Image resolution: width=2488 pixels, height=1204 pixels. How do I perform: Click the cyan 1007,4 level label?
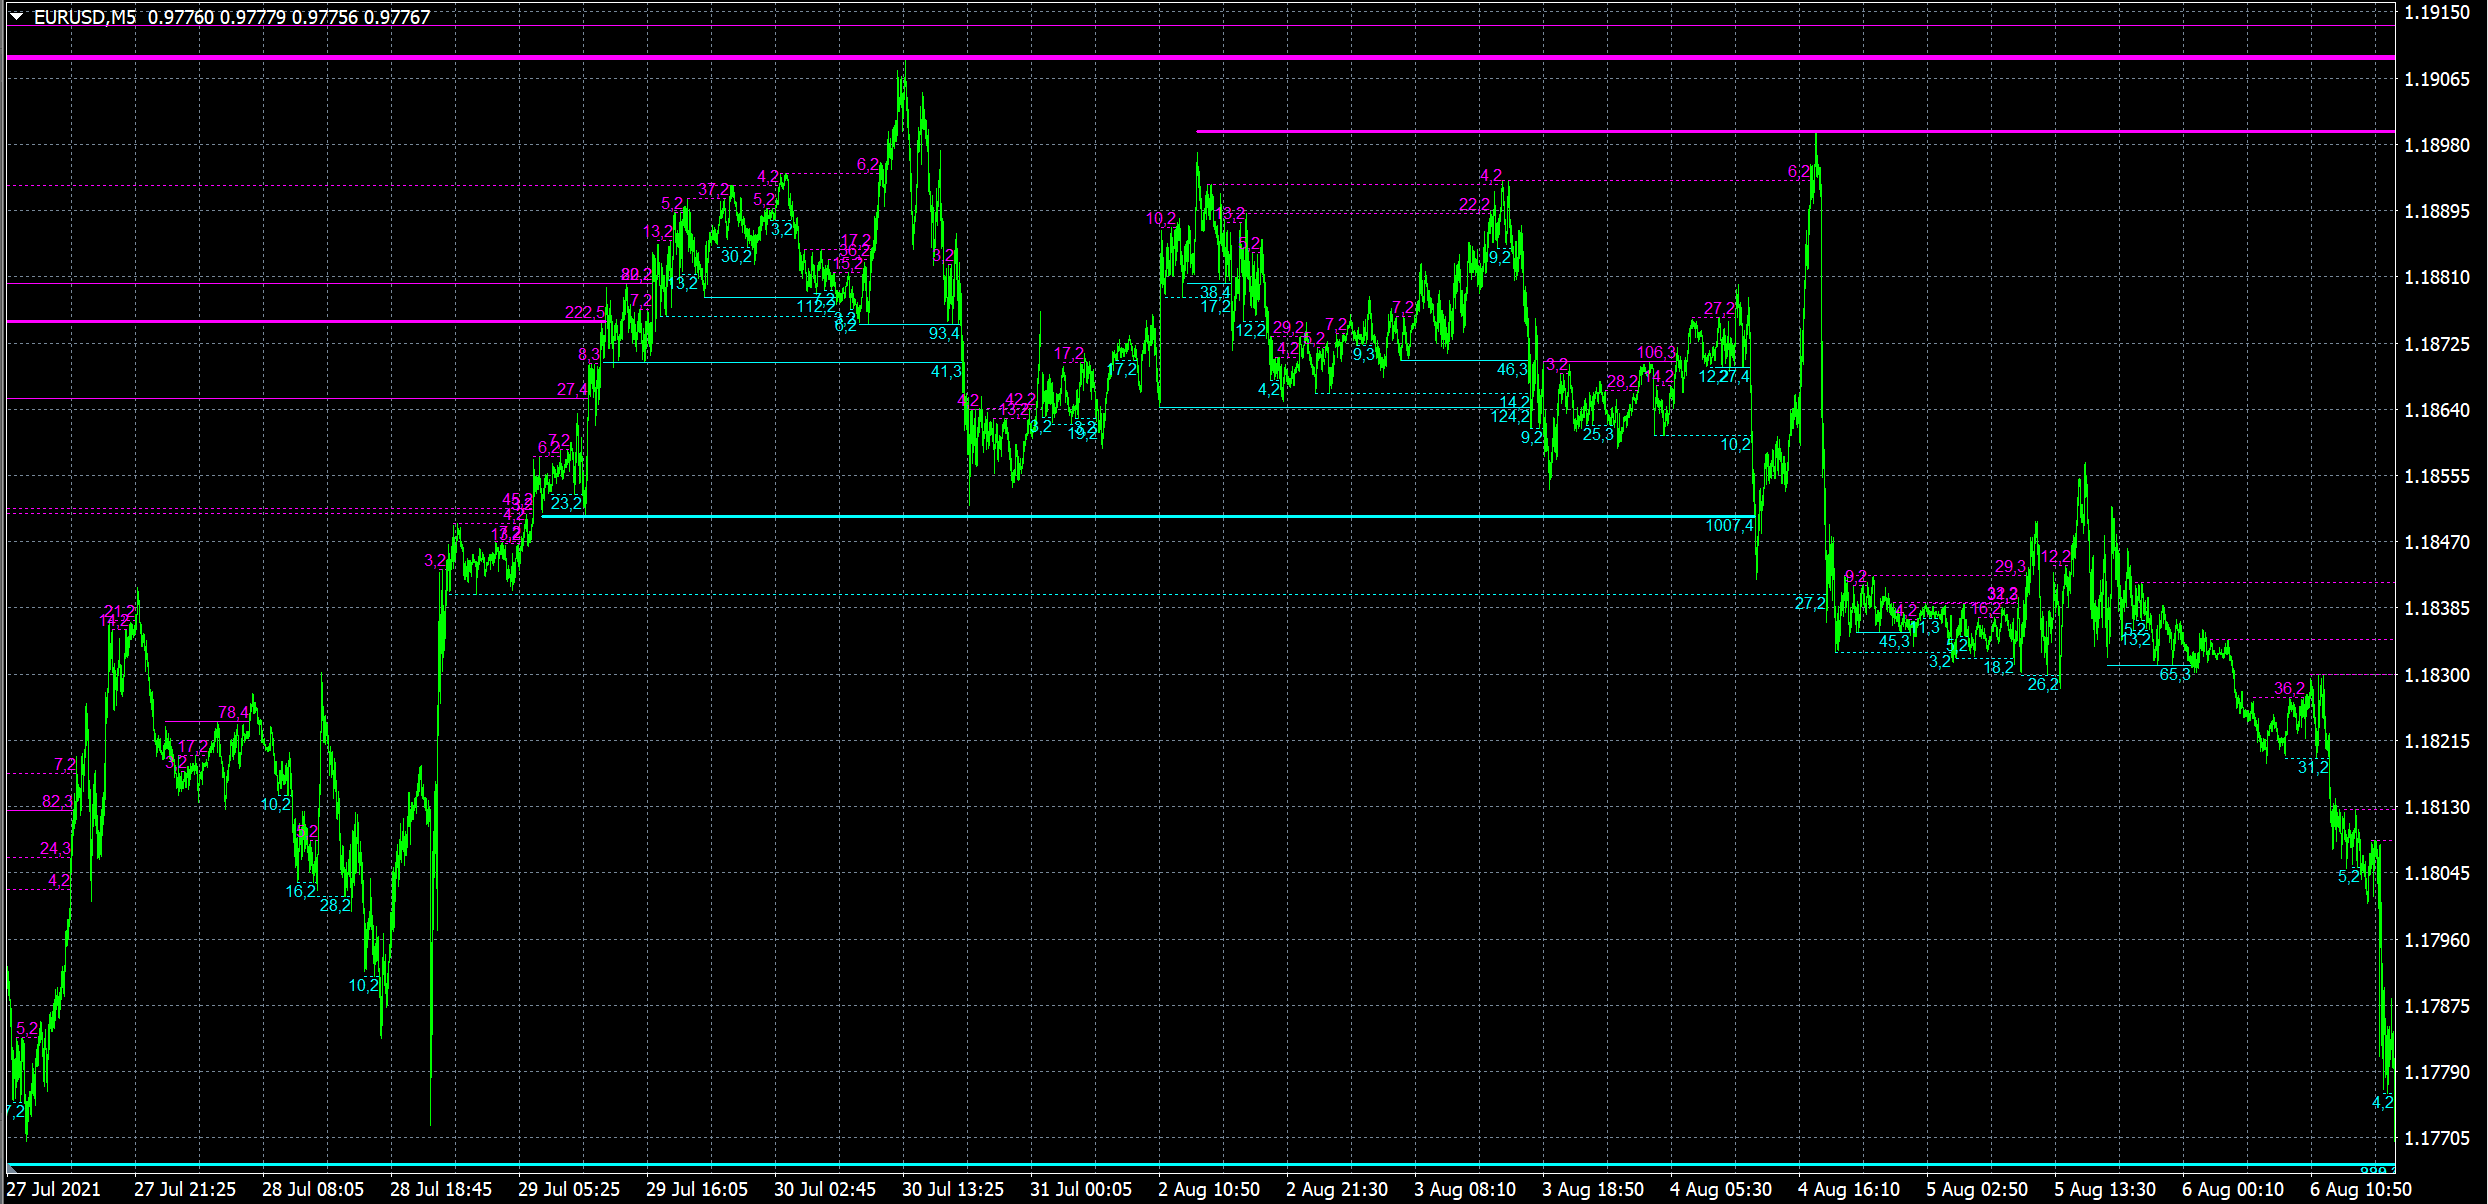1729,525
